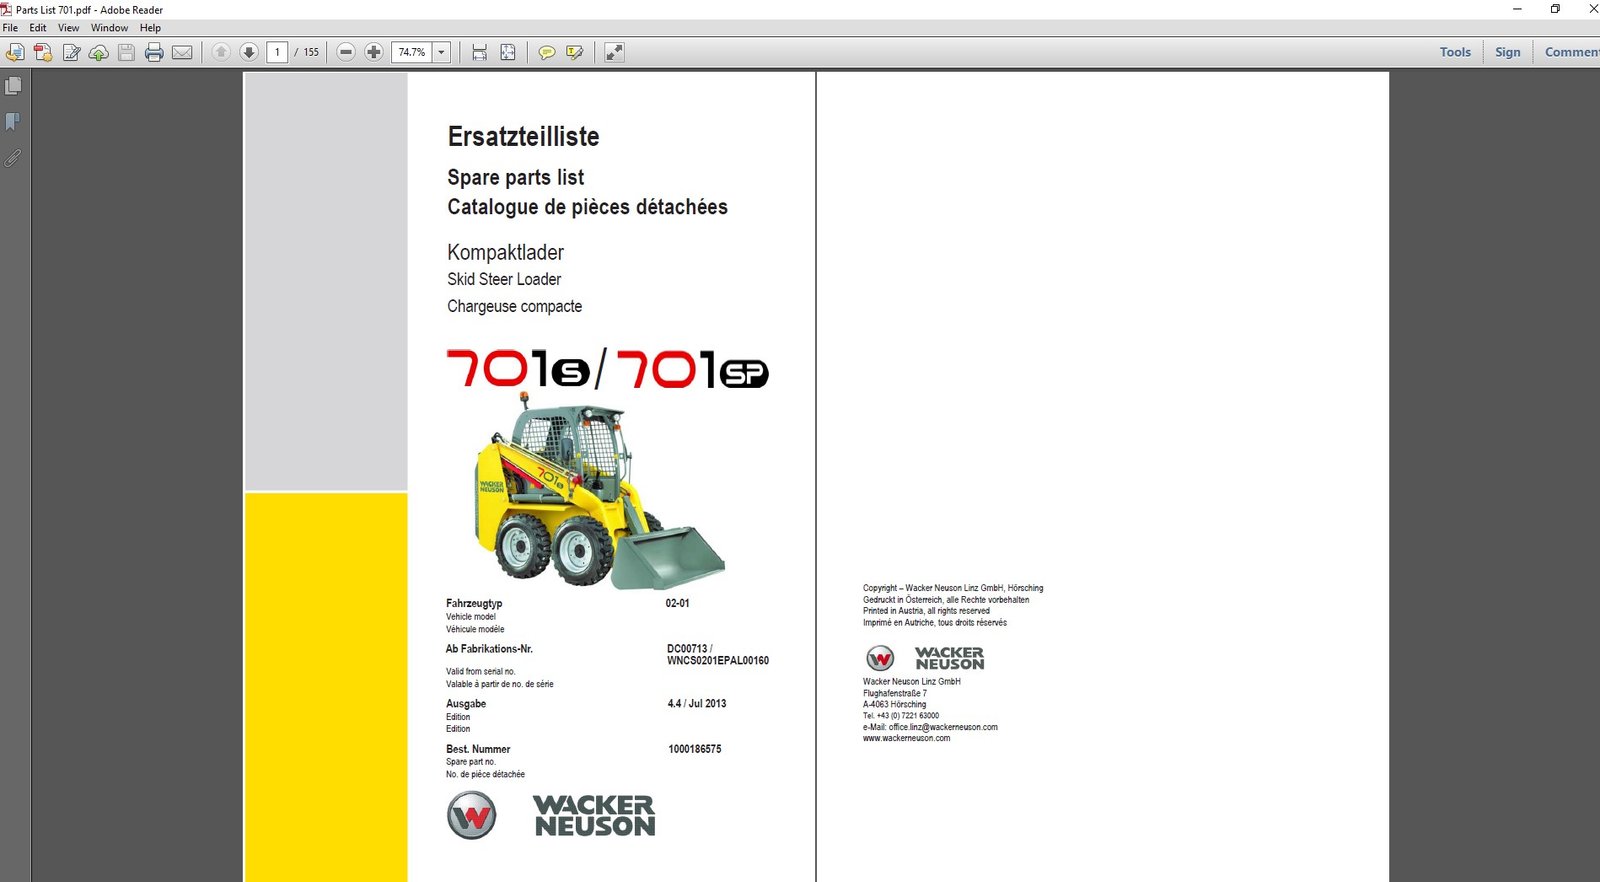Screen dimensions: 1600x882
Task: Fit one full page to window
Action: [508, 52]
